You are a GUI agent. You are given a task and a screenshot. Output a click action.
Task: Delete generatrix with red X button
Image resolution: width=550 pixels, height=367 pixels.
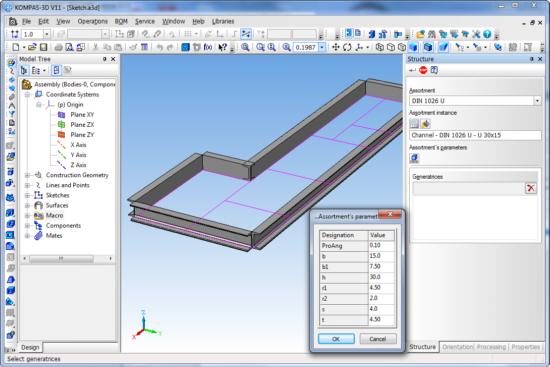coord(531,188)
